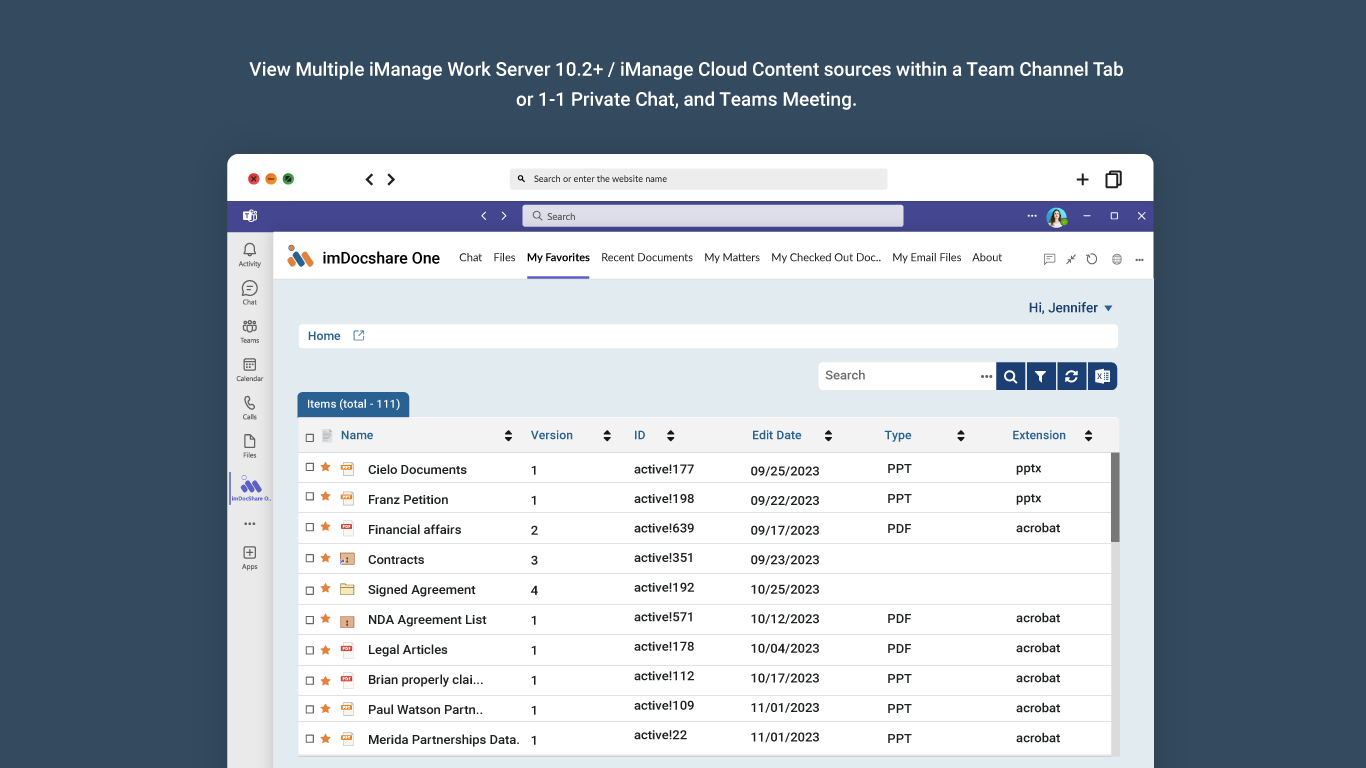Click Teams back navigation arrow
1366x768 pixels.
pyautogui.click(x=484, y=216)
